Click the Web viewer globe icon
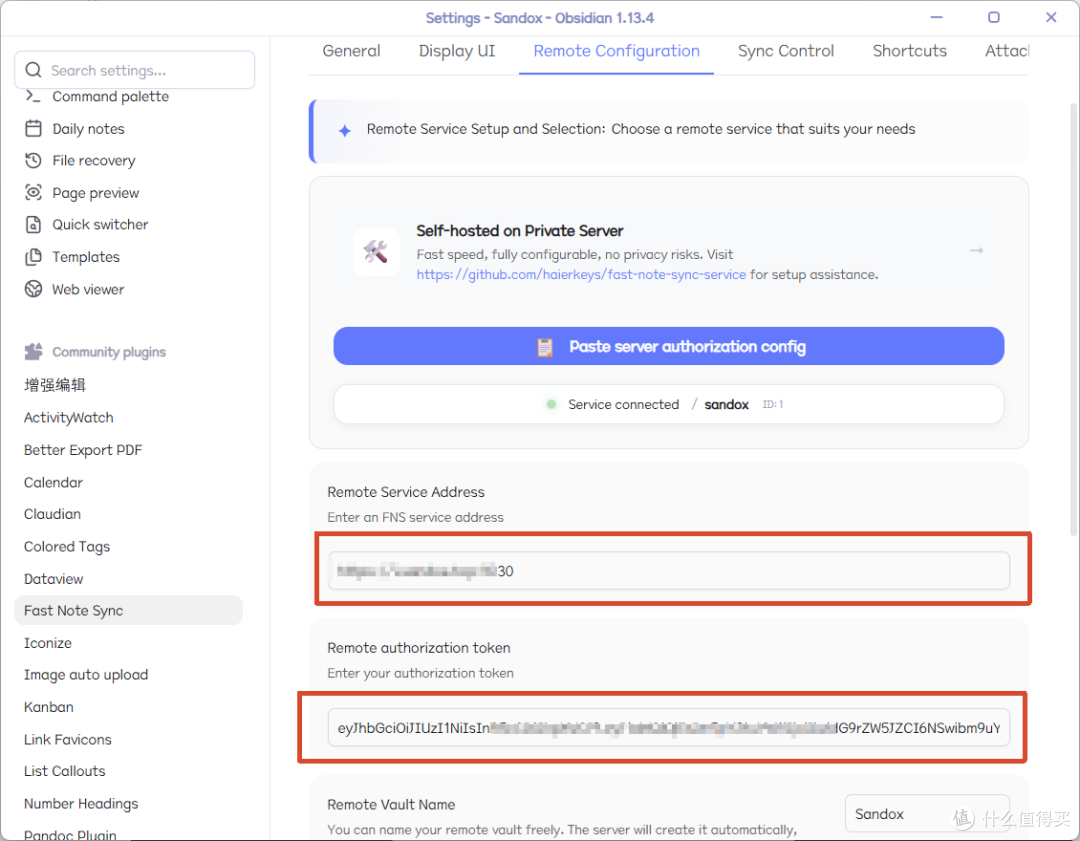Viewport: 1080px width, 841px height. [x=33, y=289]
